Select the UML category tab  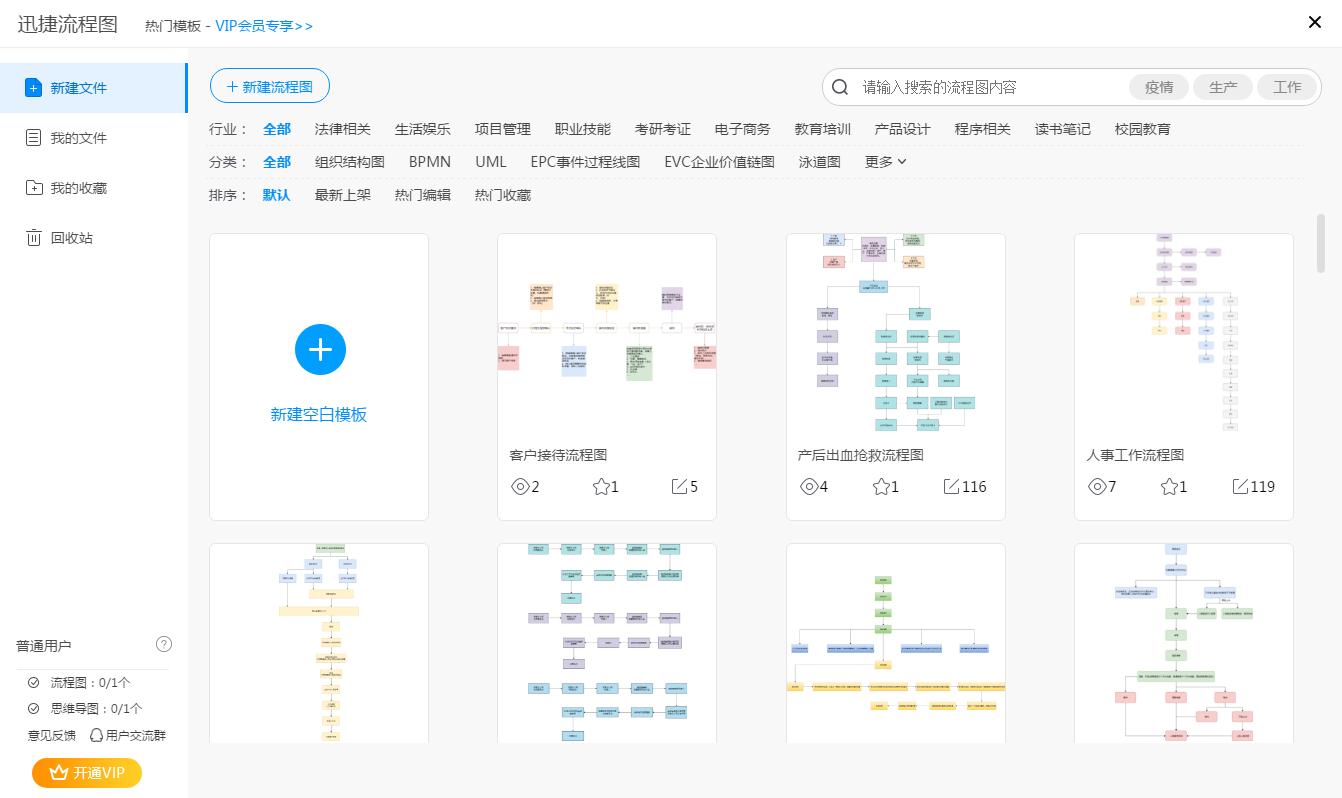(491, 161)
